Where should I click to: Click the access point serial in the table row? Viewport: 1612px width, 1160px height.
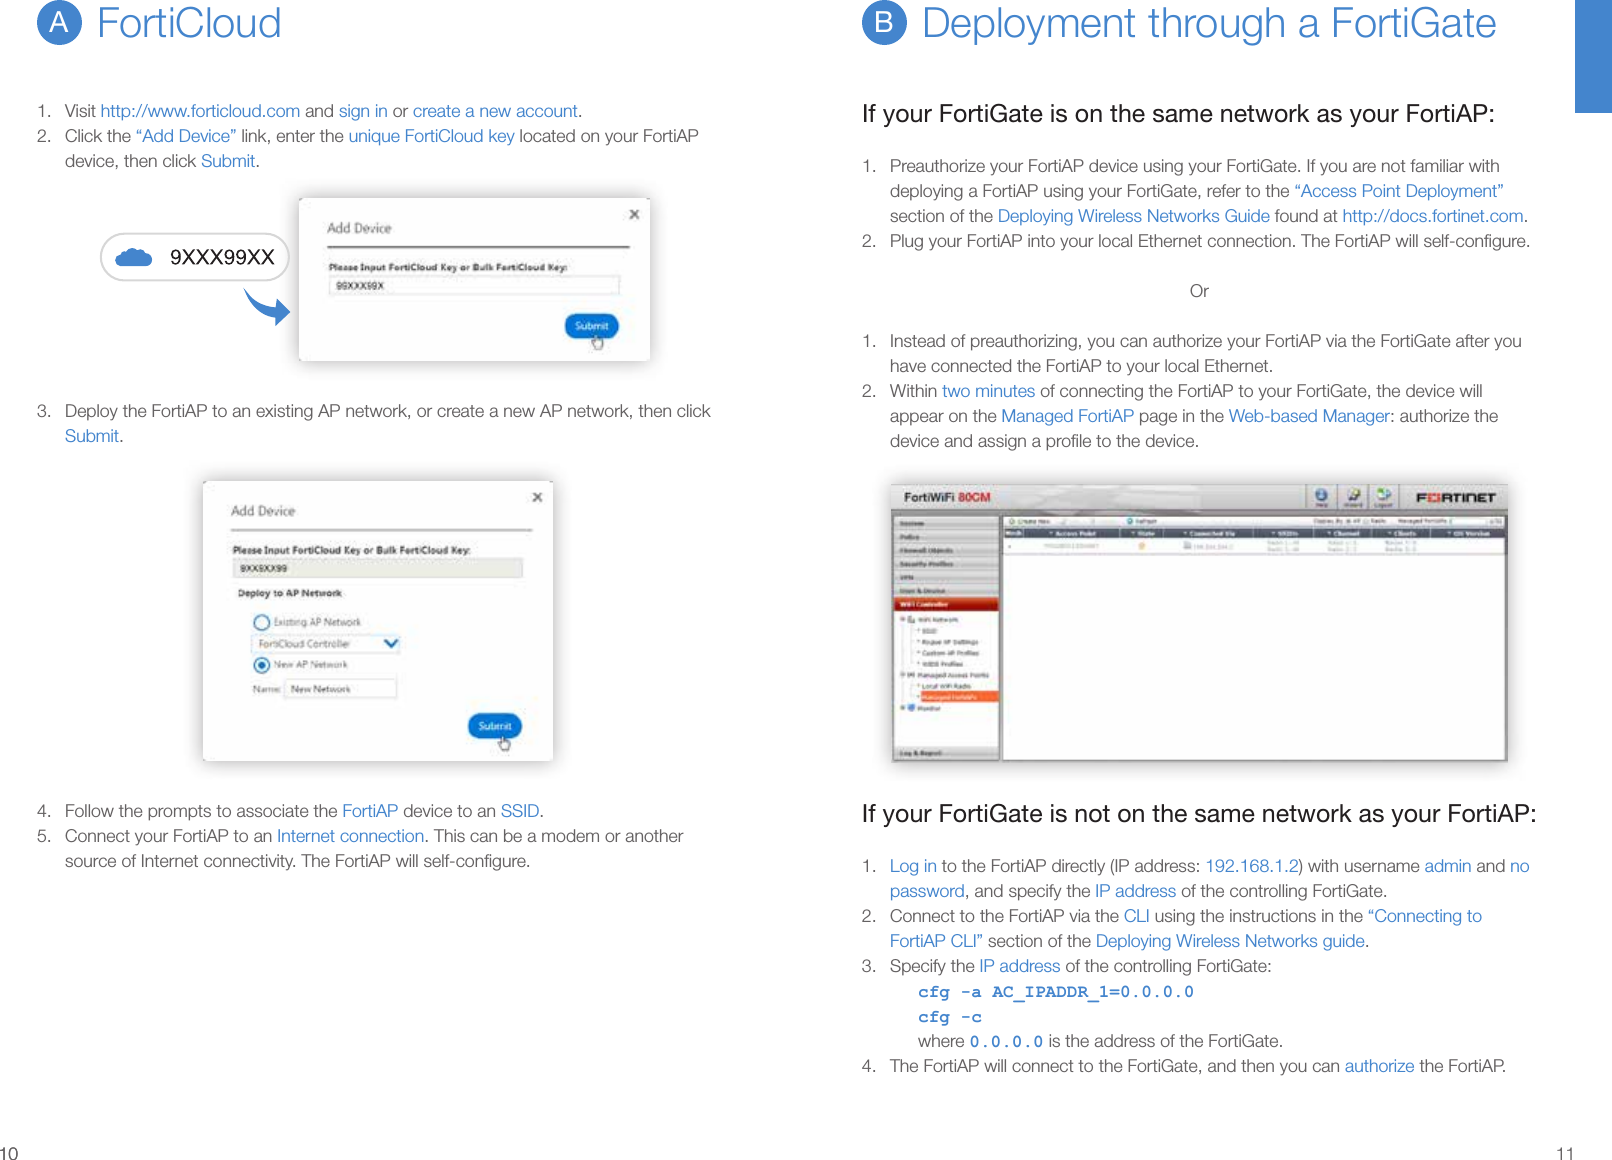click(1070, 546)
